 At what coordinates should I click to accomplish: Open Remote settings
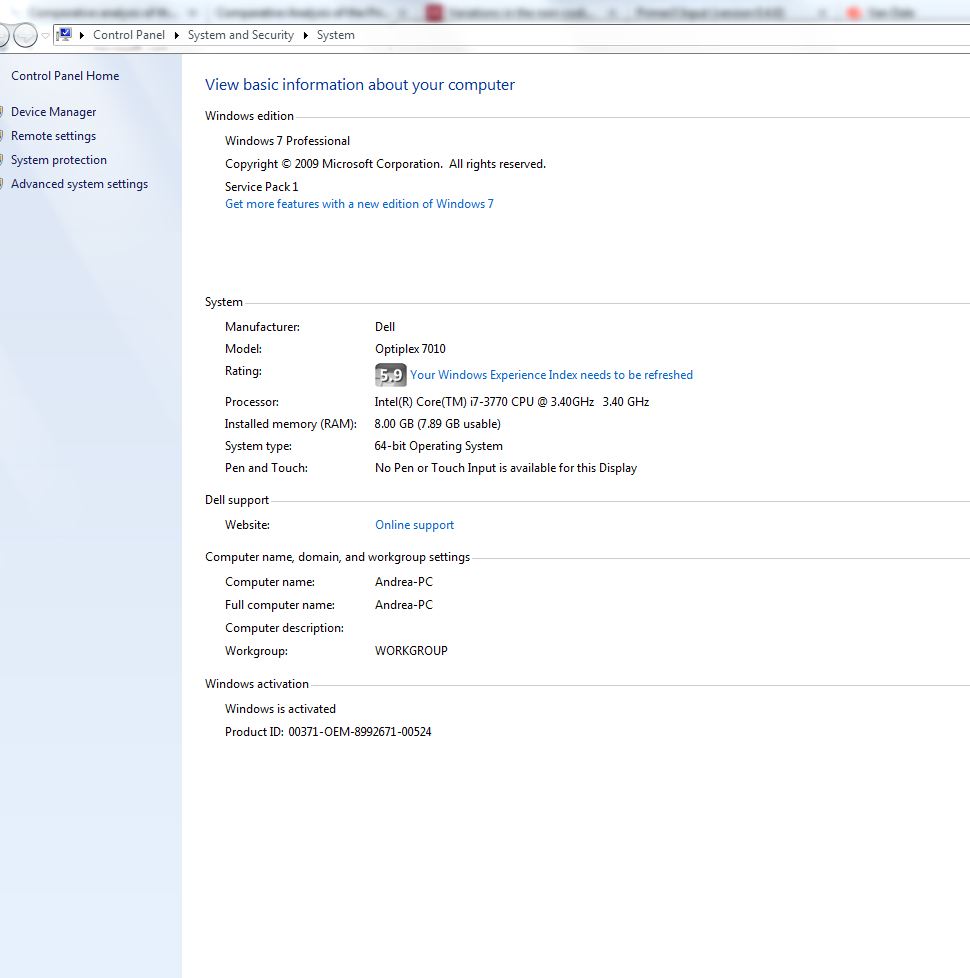(x=53, y=136)
